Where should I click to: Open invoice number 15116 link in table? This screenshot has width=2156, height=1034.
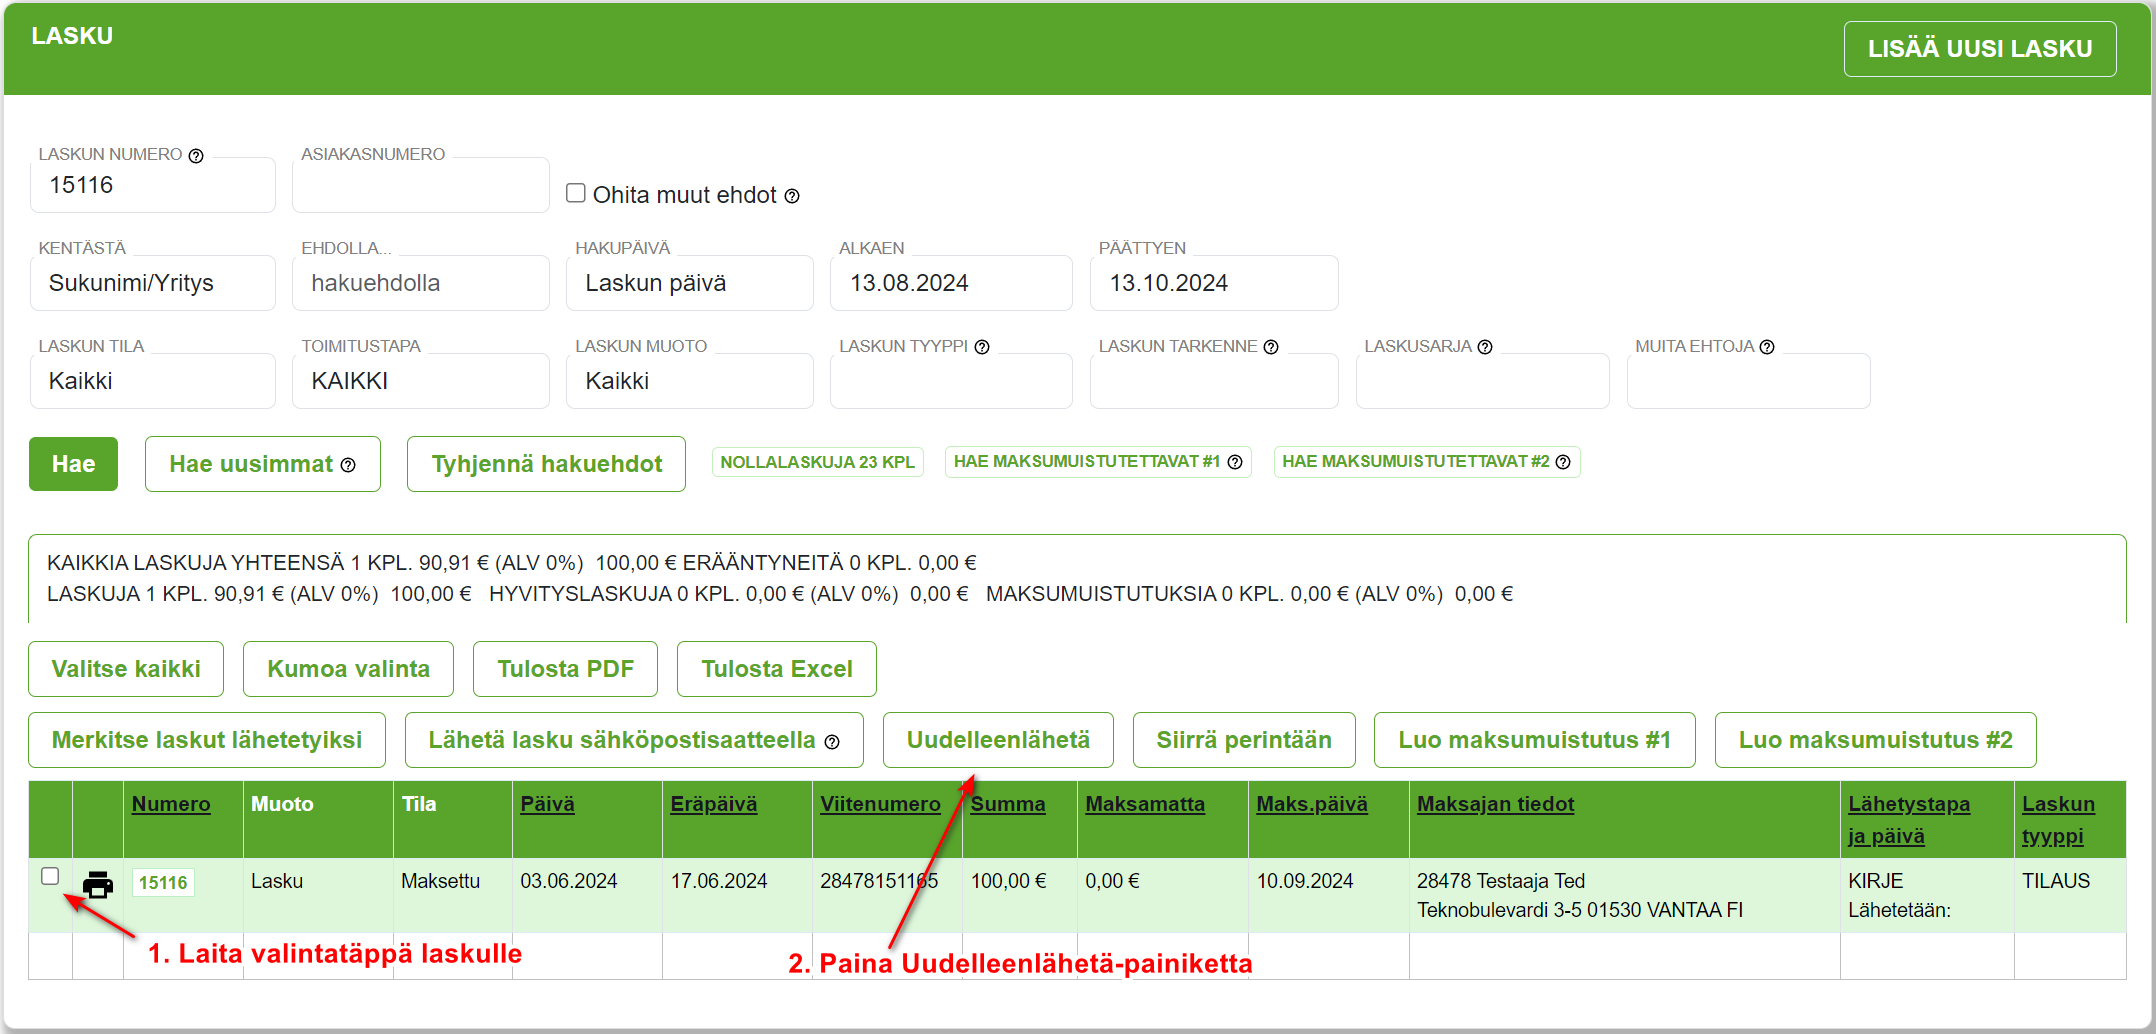pos(163,883)
